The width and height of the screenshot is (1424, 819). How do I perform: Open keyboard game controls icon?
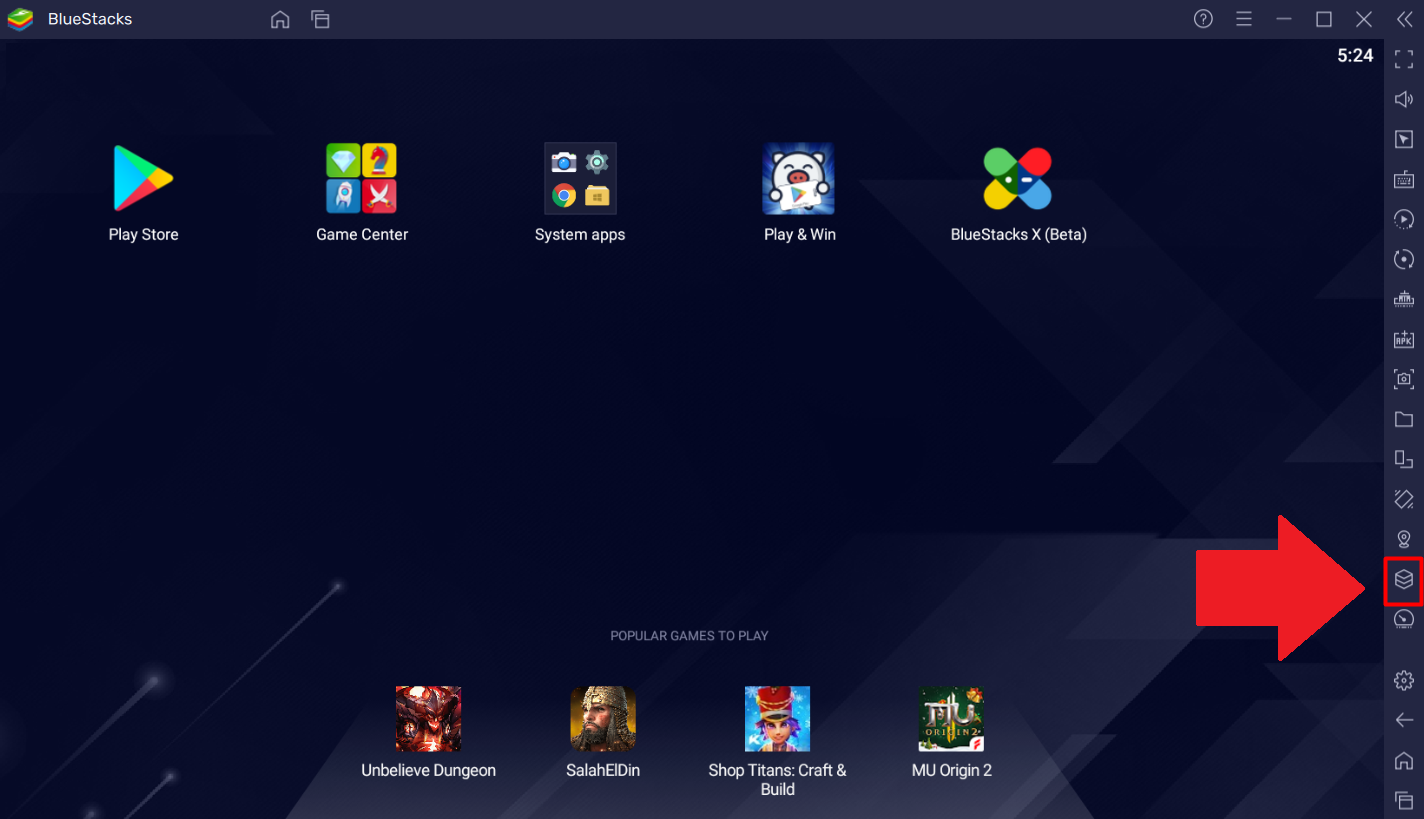pyautogui.click(x=1404, y=179)
